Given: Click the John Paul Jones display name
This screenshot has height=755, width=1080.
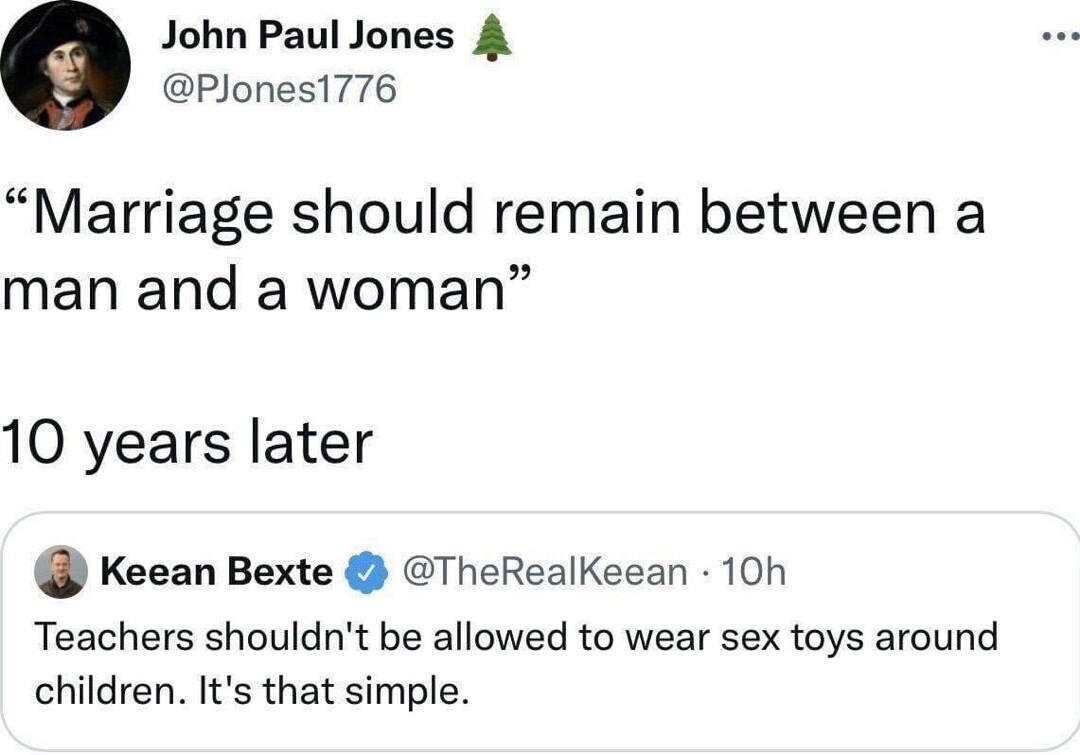Looking at the screenshot, I should point(305,33).
